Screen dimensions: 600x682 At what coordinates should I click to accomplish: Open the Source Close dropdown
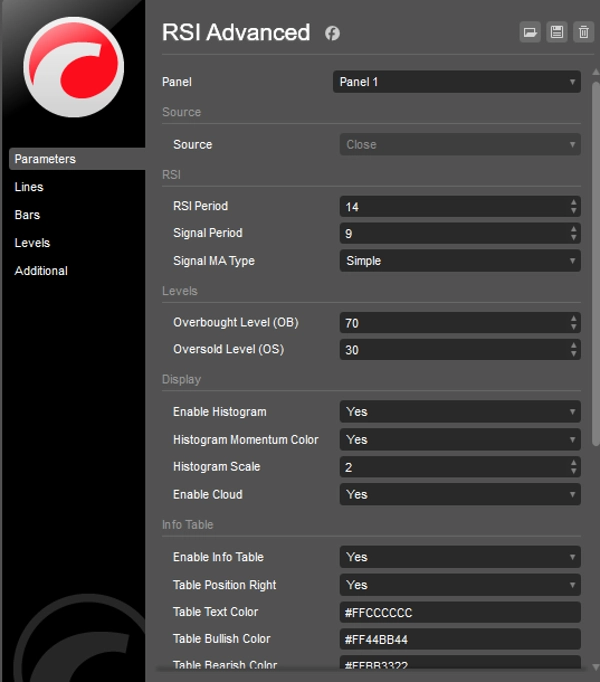point(460,144)
